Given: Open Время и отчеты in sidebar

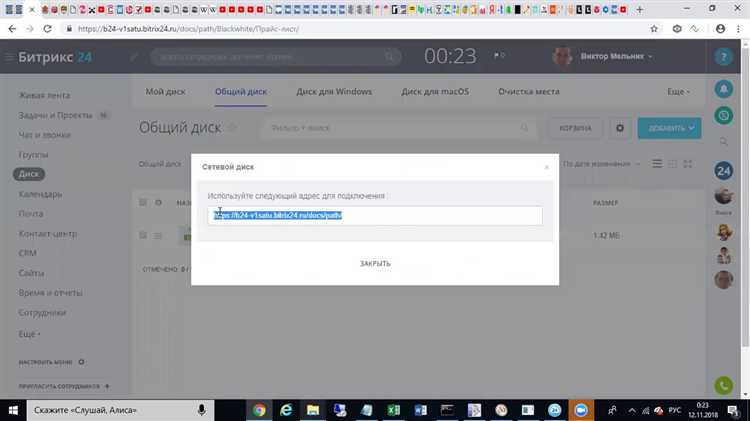Looking at the screenshot, I should [x=50, y=293].
